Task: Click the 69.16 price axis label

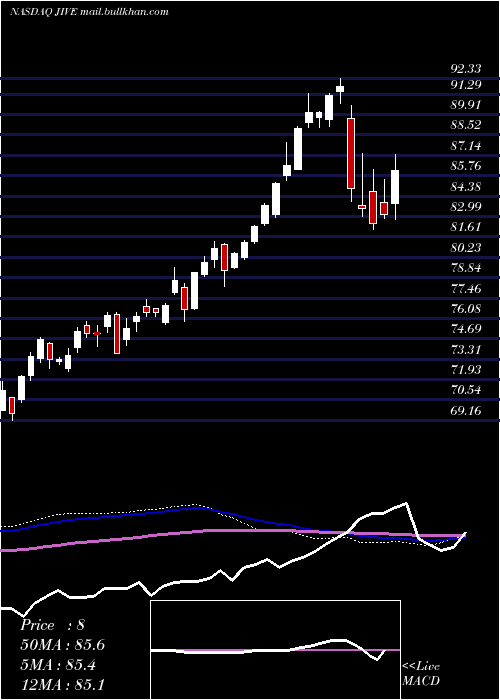Action: (466, 411)
